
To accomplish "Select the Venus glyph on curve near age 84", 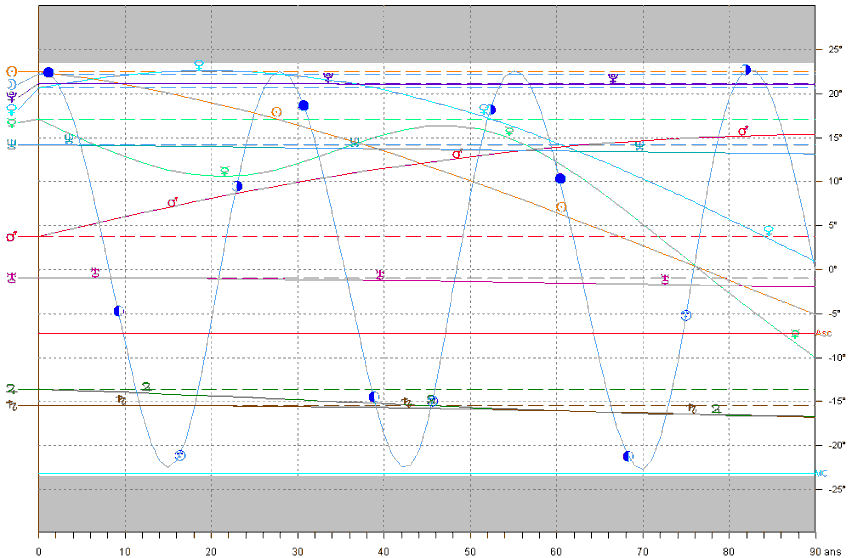I will point(768,230).
